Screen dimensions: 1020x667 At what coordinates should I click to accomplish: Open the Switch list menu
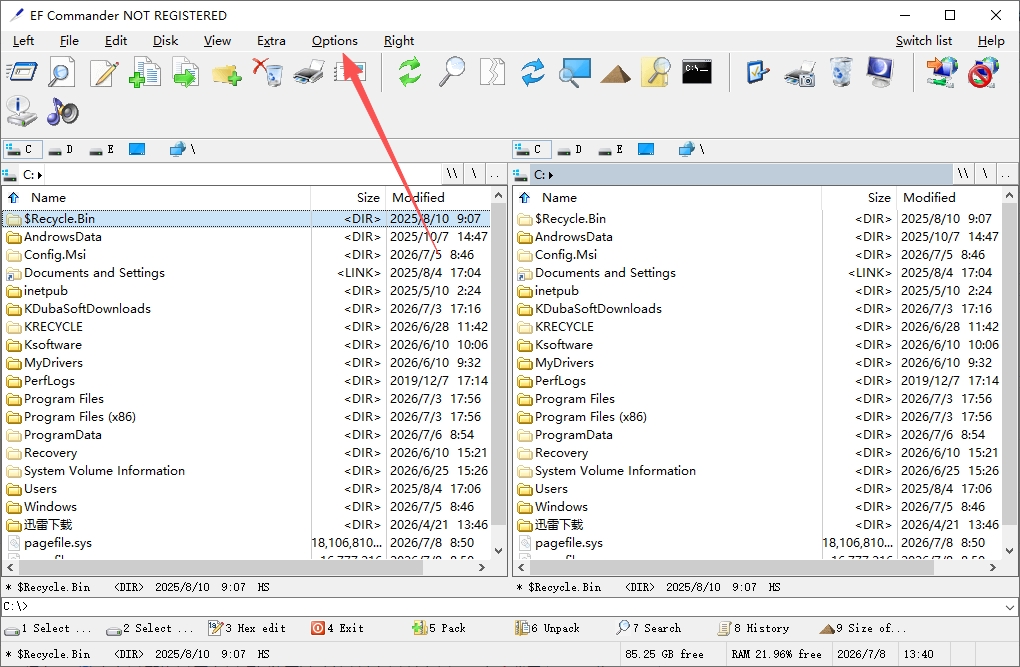pyautogui.click(x=924, y=41)
